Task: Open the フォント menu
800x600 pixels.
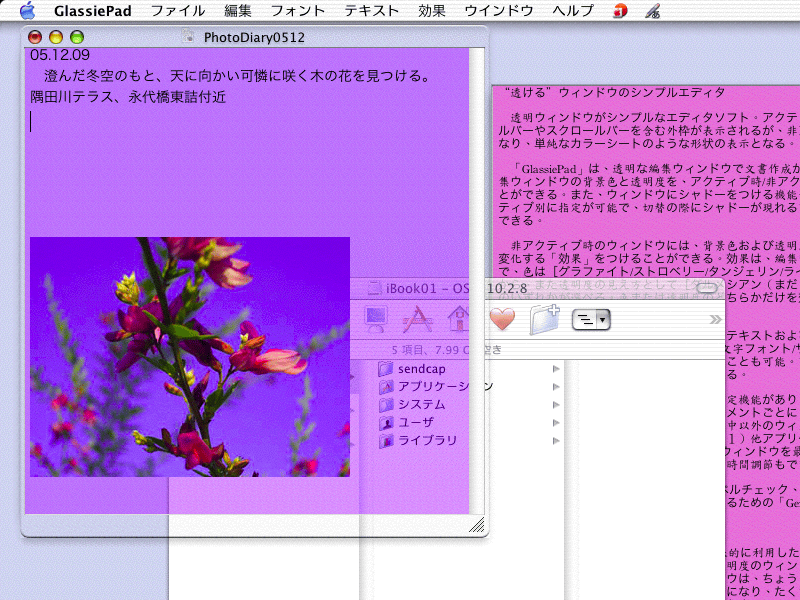Action: coord(297,11)
